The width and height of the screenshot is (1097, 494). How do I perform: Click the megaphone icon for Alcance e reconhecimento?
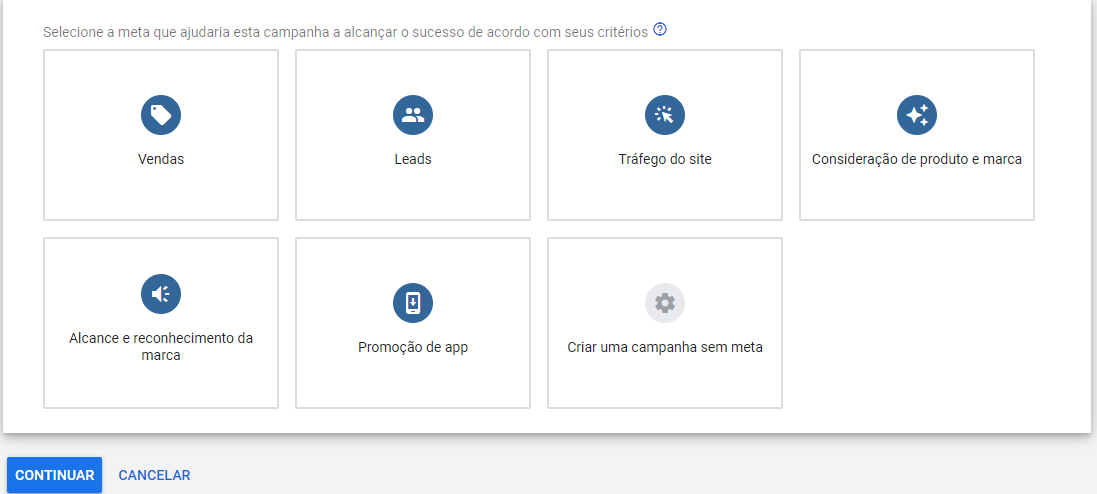pos(161,294)
